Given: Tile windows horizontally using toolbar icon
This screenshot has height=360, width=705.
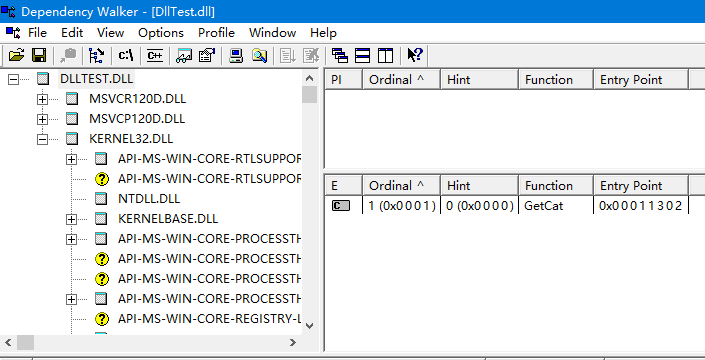Looking at the screenshot, I should point(362,56).
